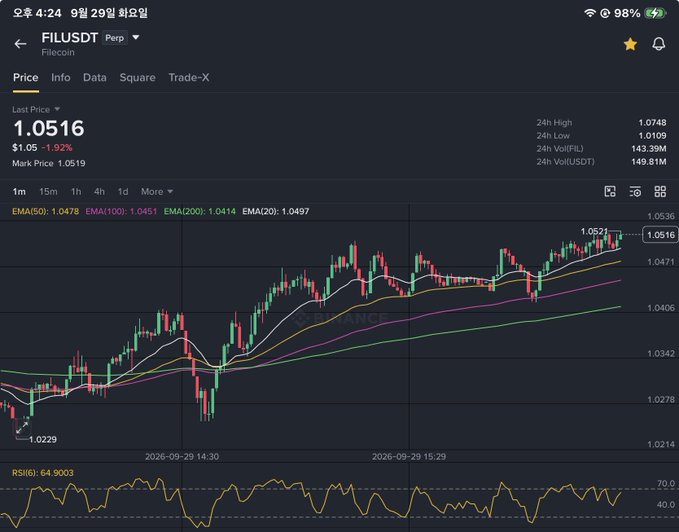679x532 pixels.
Task: Click the large last price 1.0516
Action: tap(49, 128)
